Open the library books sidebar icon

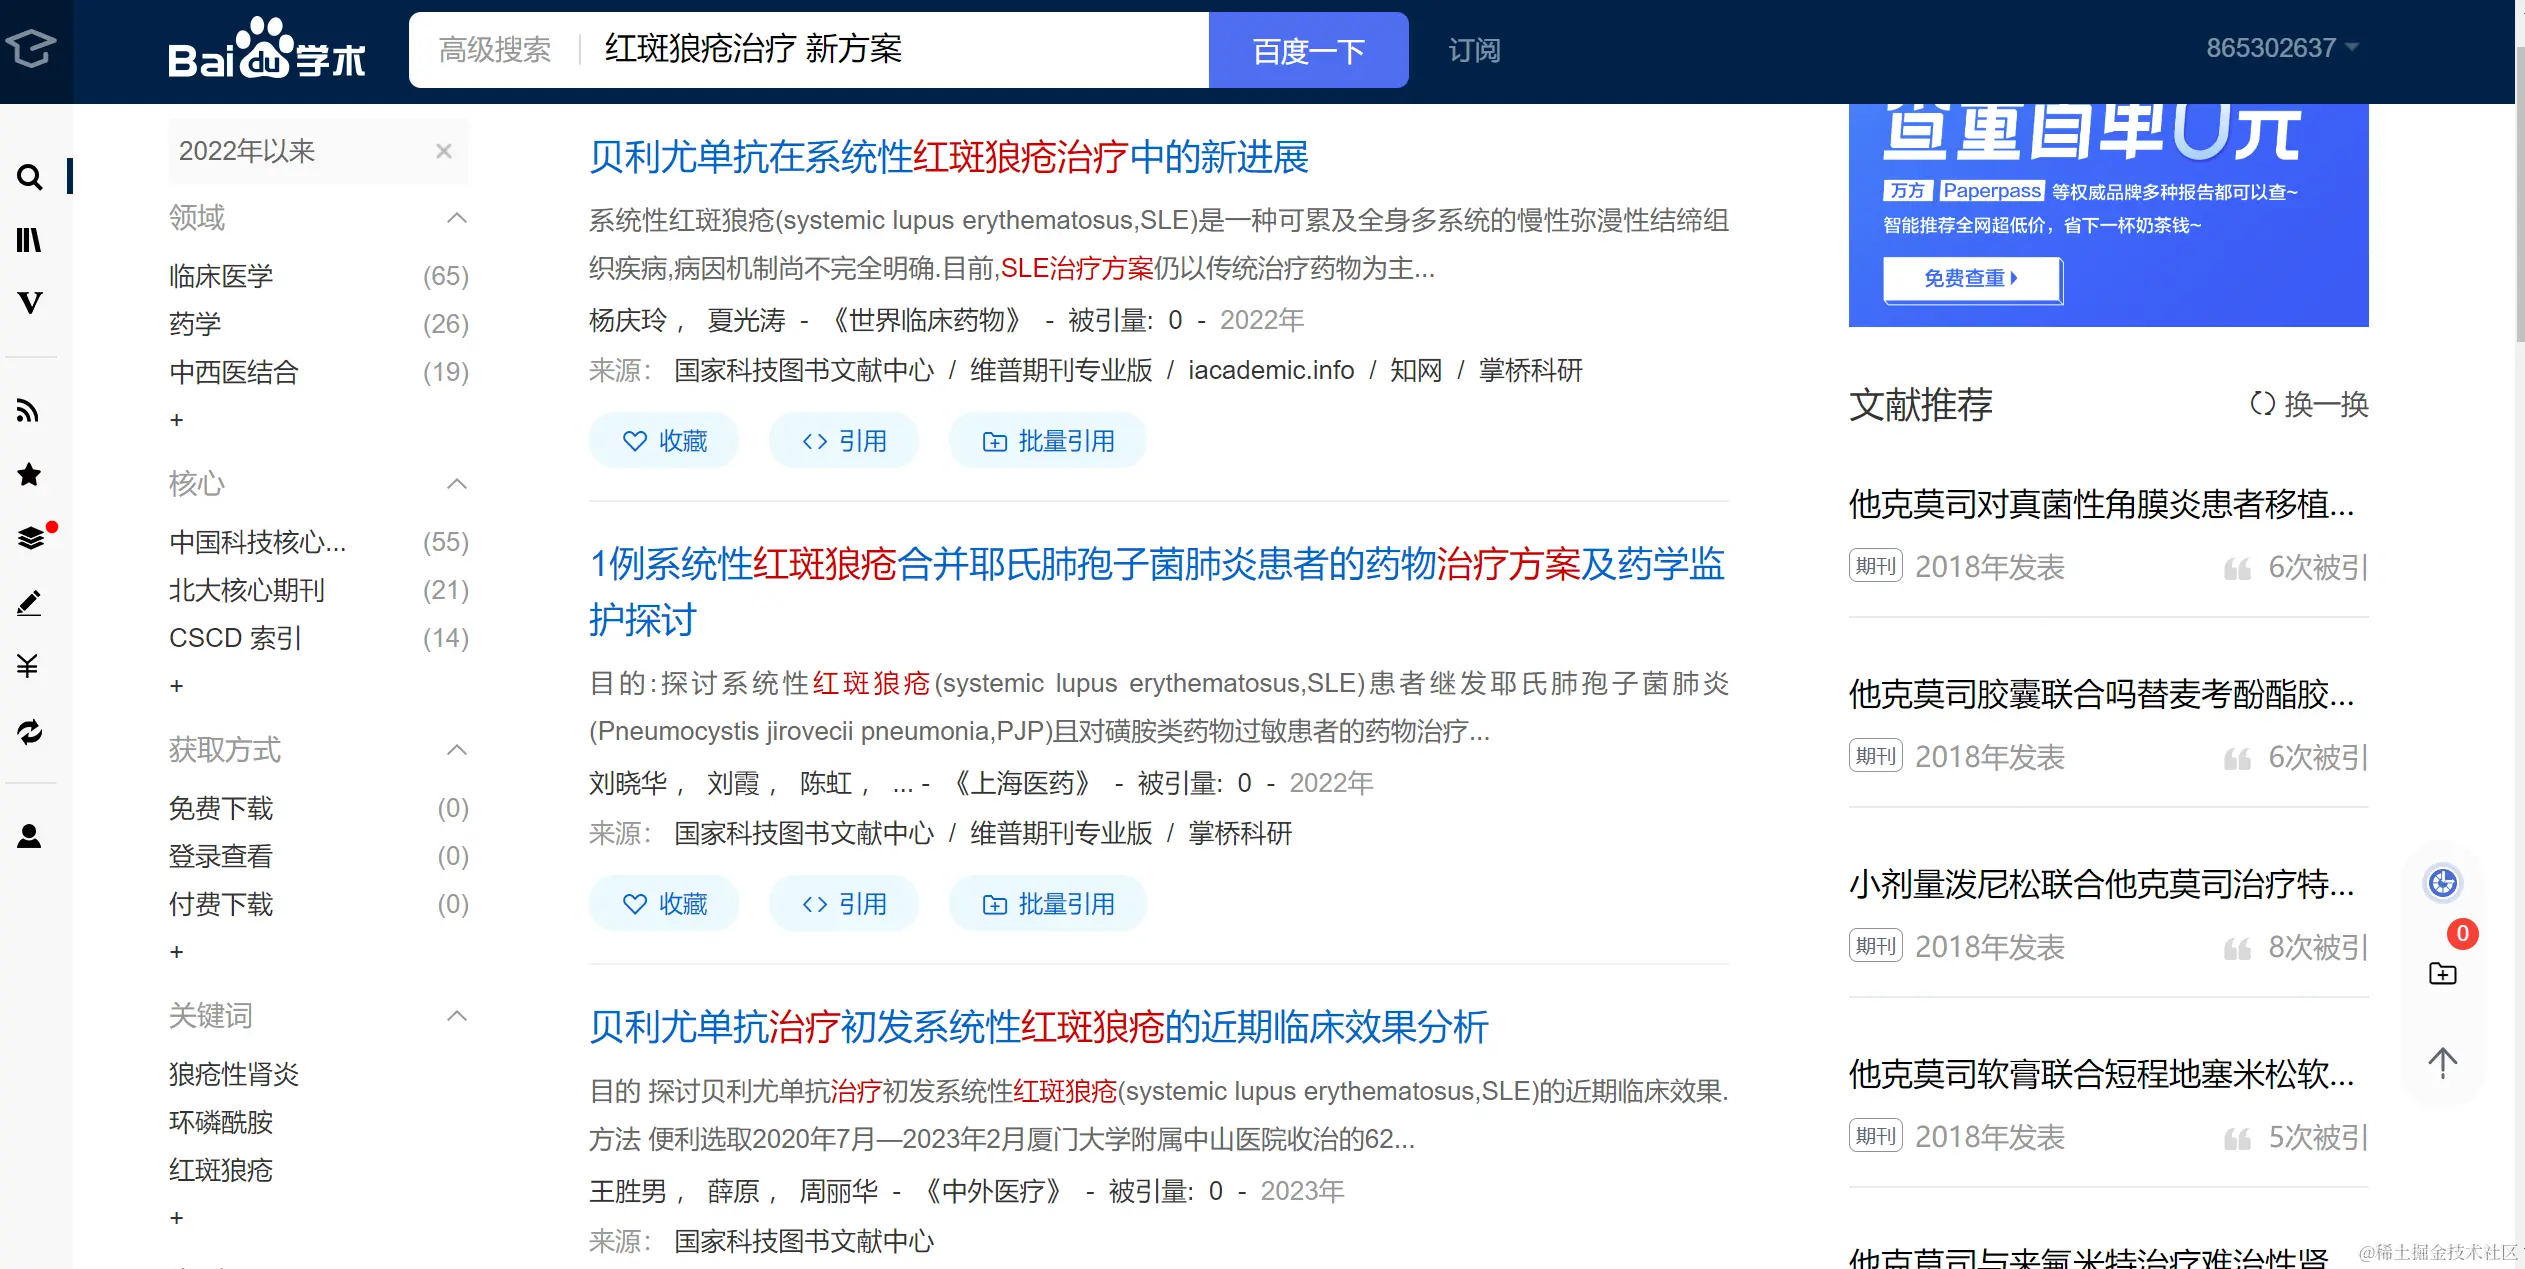[x=30, y=240]
